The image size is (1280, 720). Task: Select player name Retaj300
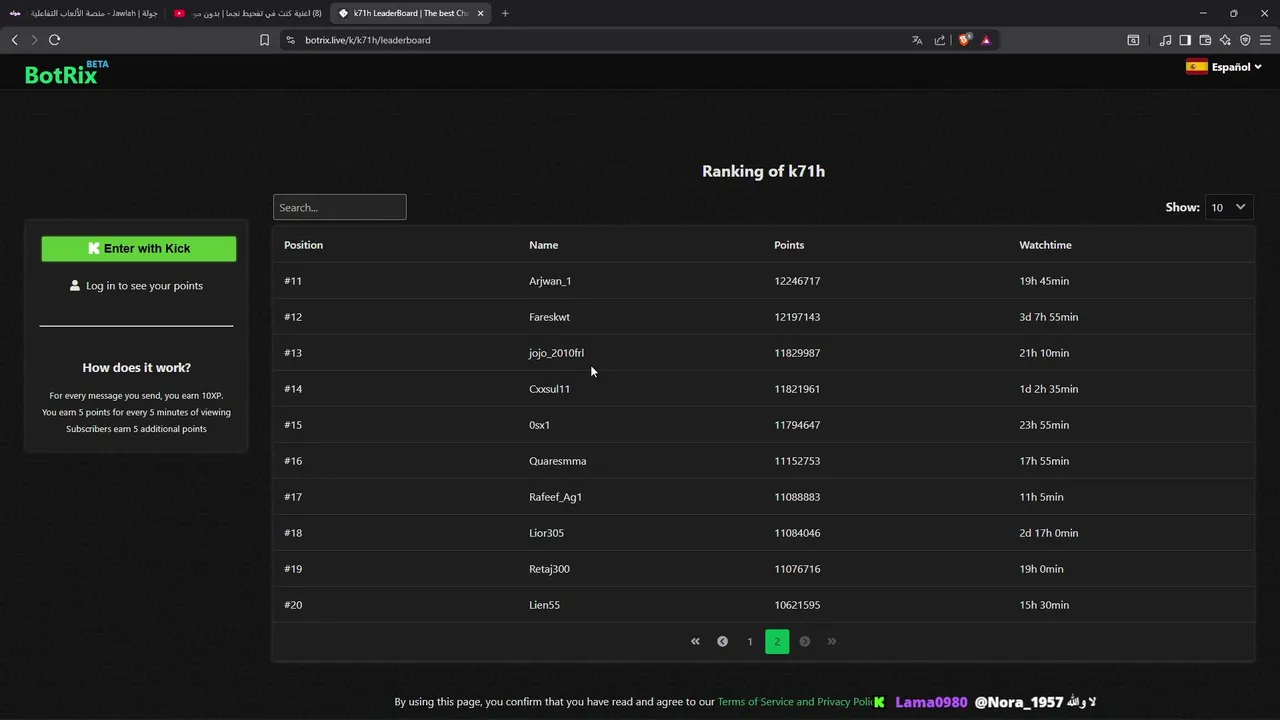(x=549, y=569)
